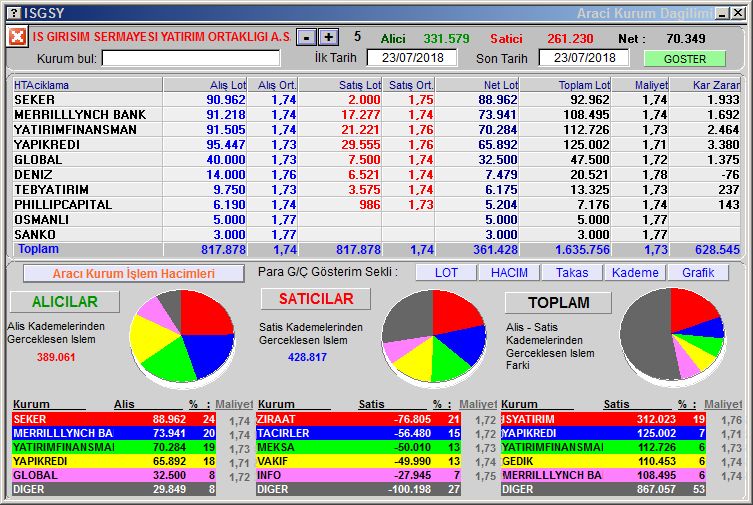Image resolution: width=753 pixels, height=505 pixels.
Task: Sort by HTAciklama column header
Action: [x=87, y=85]
